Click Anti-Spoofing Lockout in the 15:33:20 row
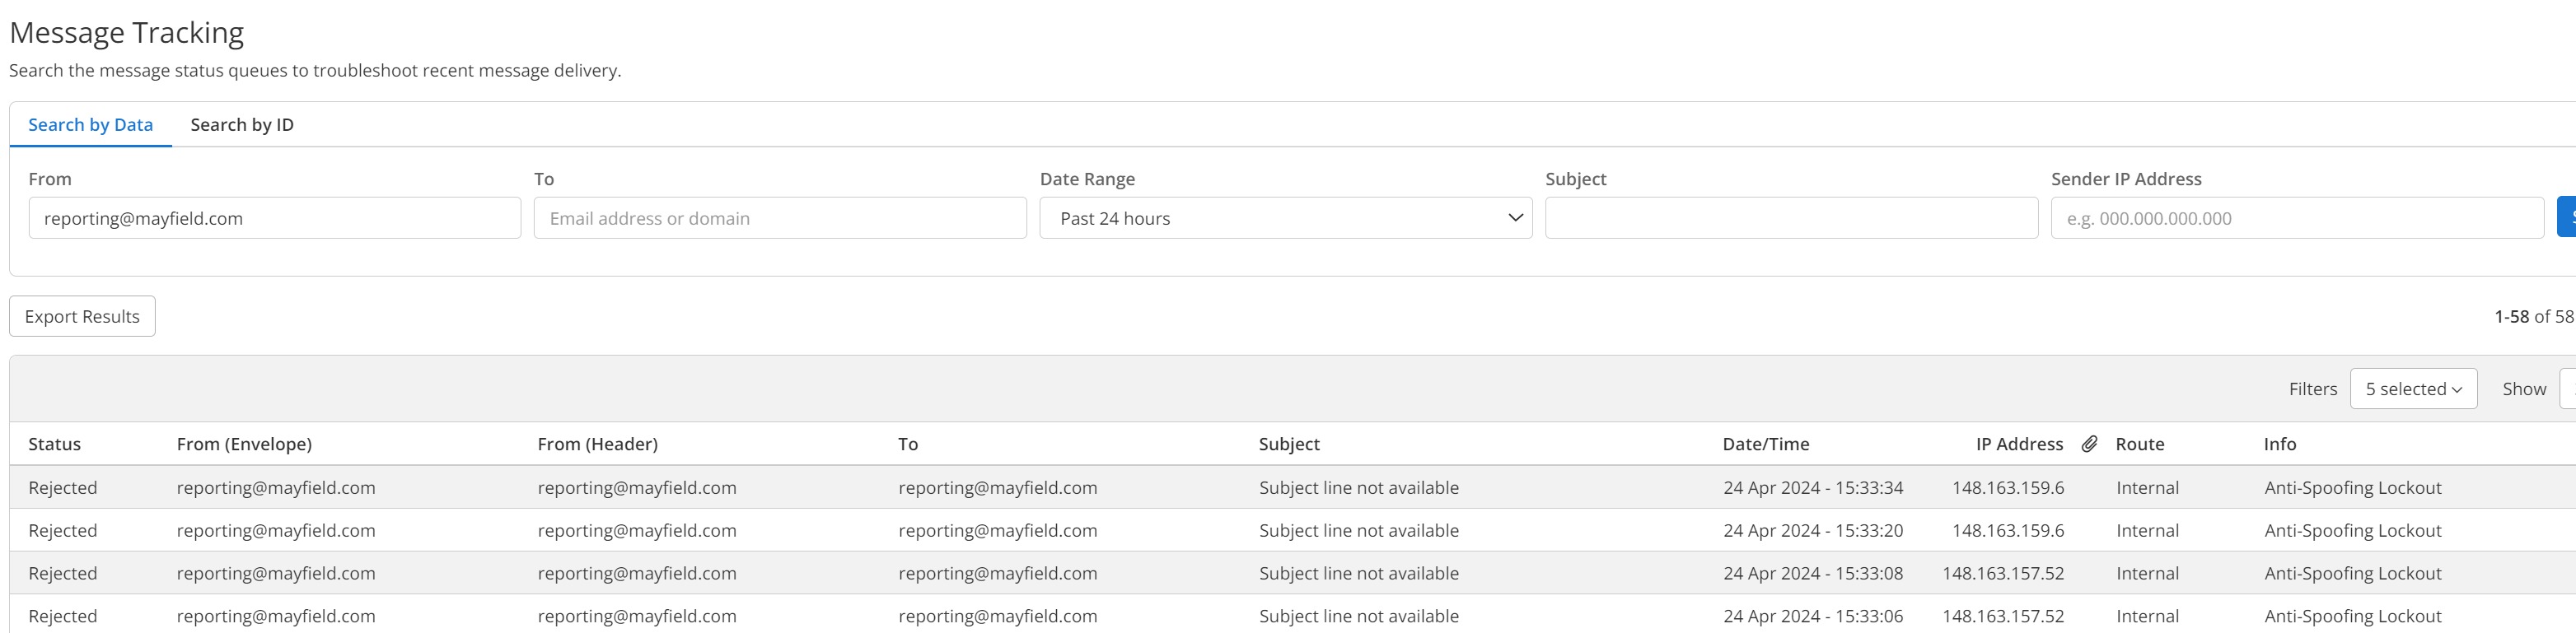This screenshot has height=633, width=2576. (2353, 531)
